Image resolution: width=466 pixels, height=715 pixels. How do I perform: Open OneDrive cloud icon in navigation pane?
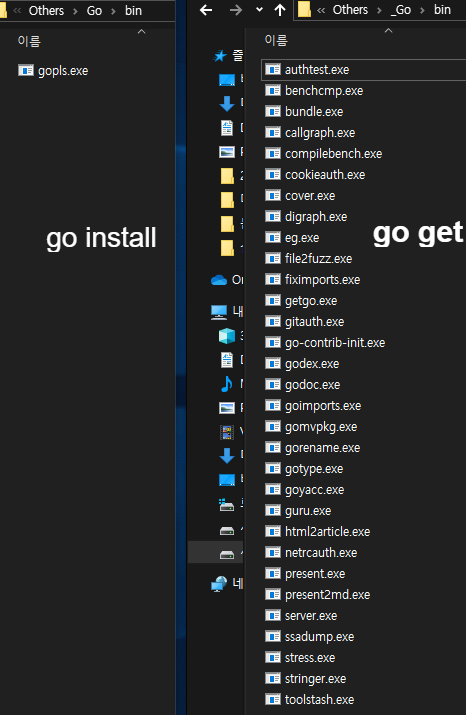click(x=219, y=280)
